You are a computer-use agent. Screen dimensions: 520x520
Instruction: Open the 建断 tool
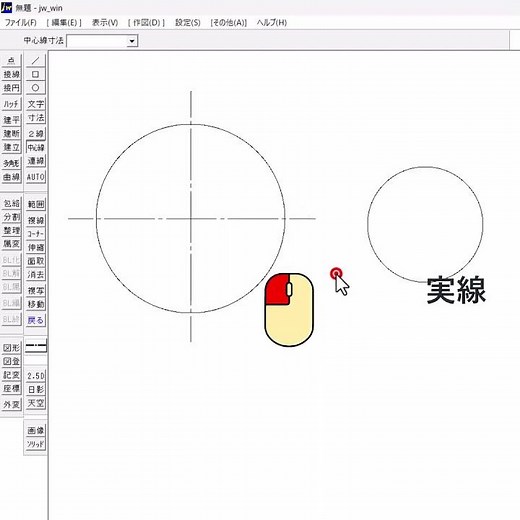(12, 133)
